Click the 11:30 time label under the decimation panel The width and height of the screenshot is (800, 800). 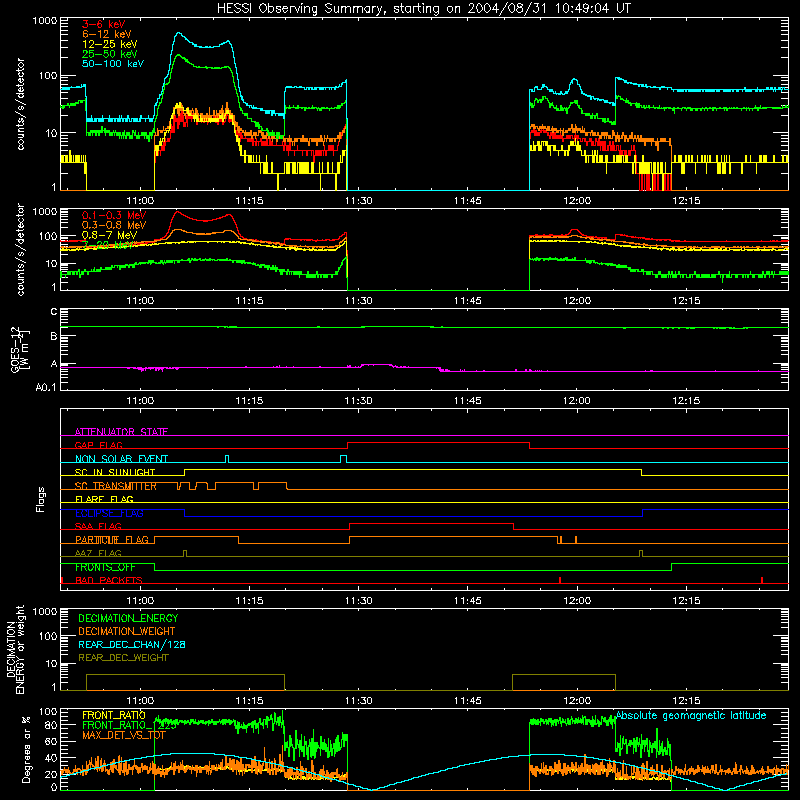point(358,701)
